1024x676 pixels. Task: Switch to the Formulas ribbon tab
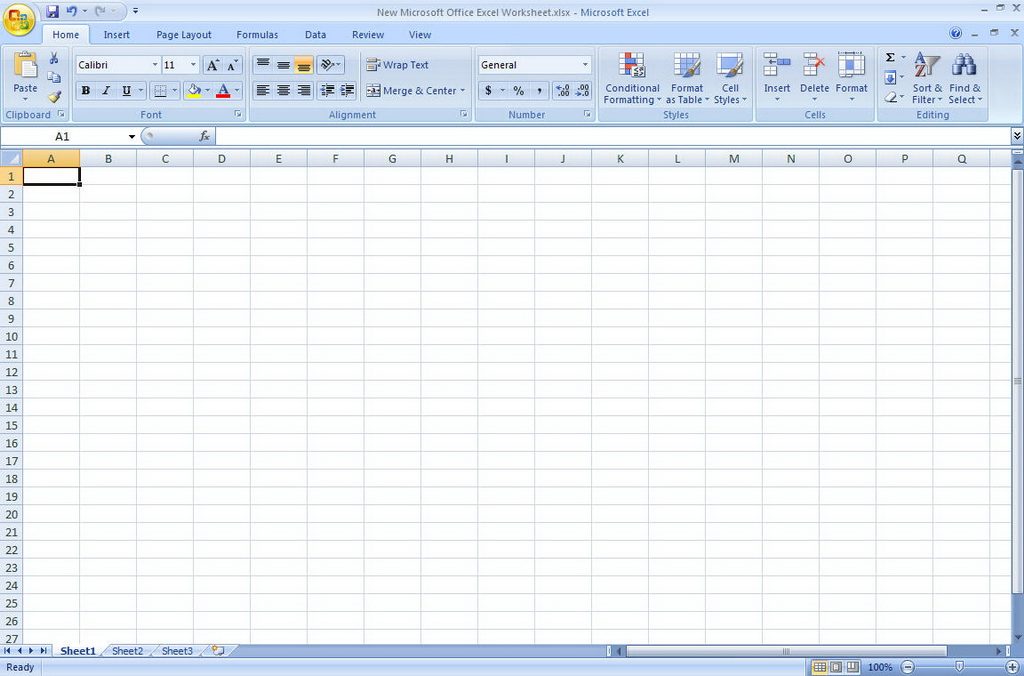[x=257, y=33]
